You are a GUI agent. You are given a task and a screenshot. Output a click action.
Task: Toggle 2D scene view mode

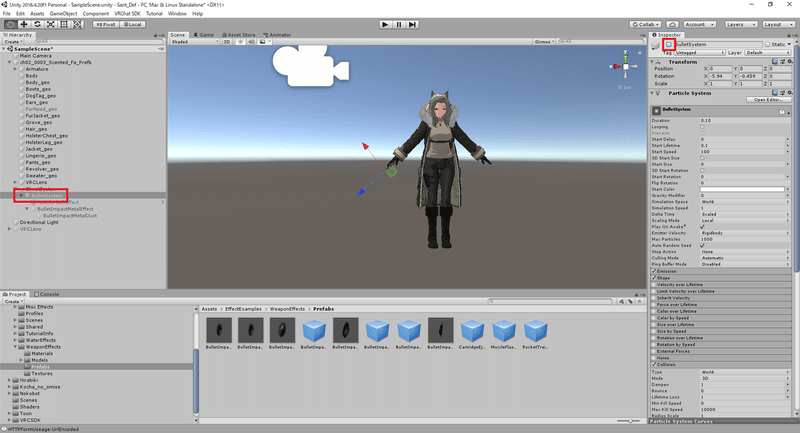[227, 41]
